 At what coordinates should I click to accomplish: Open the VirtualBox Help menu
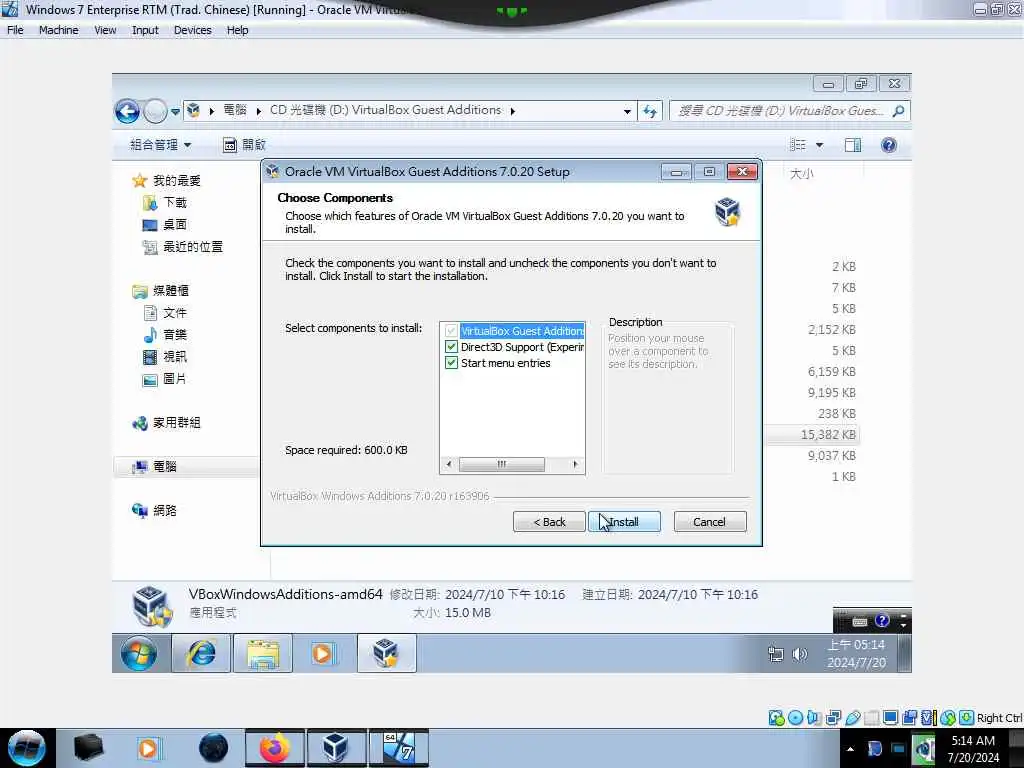(238, 30)
